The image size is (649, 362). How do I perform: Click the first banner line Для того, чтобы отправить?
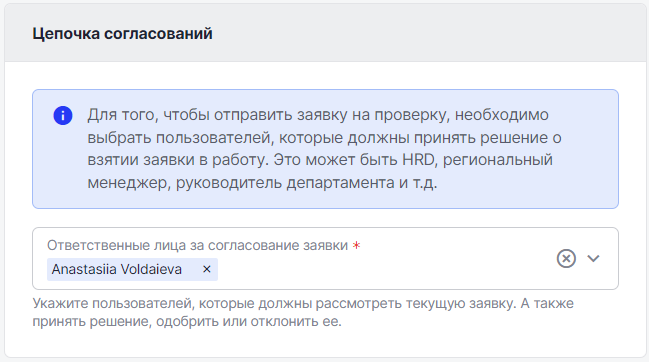(318, 115)
